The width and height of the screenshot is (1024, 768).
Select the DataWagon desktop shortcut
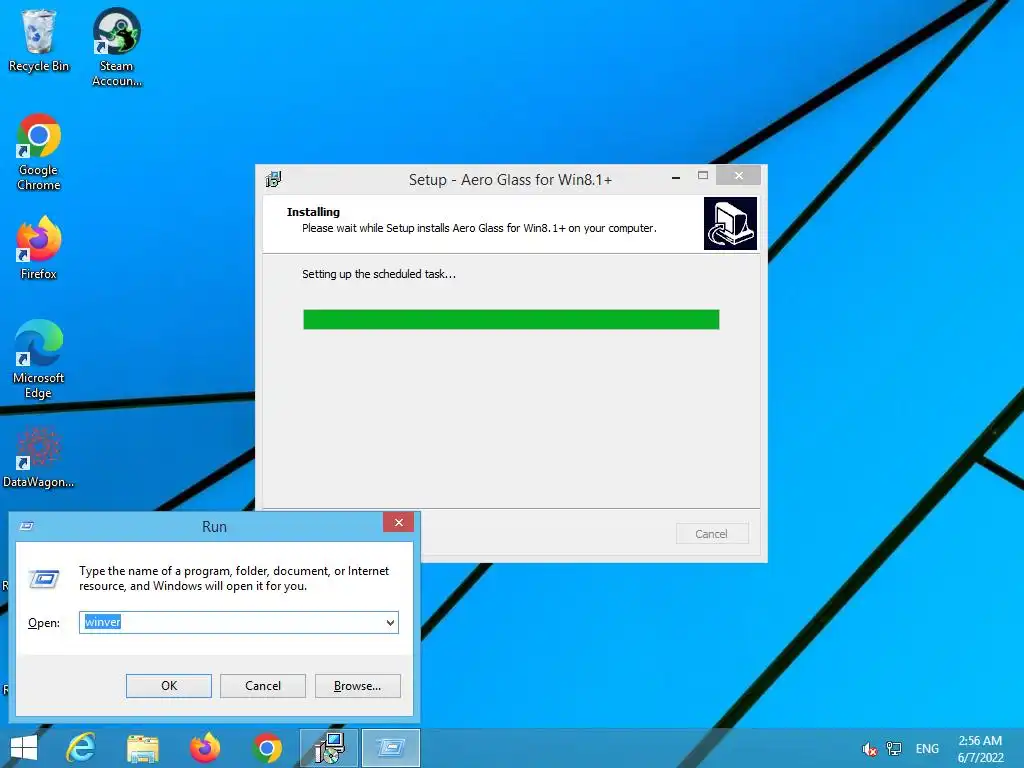tap(39, 457)
